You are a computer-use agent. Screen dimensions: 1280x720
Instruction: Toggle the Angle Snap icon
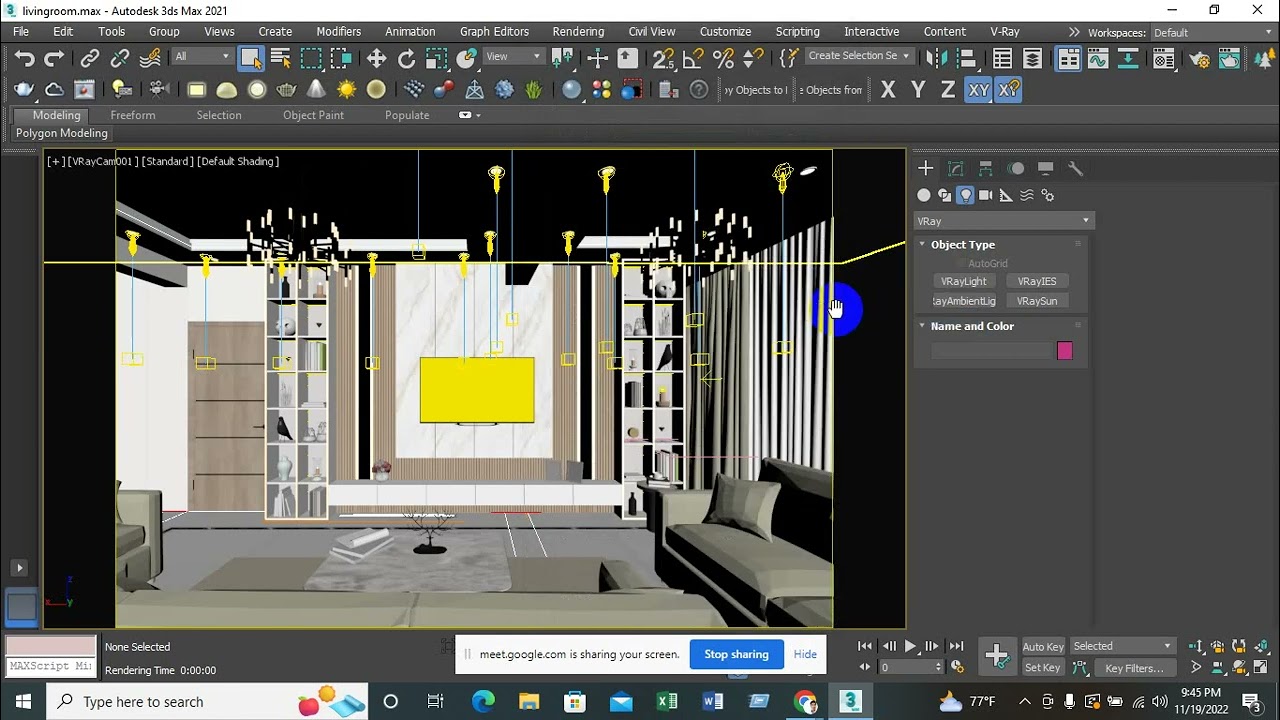(693, 58)
